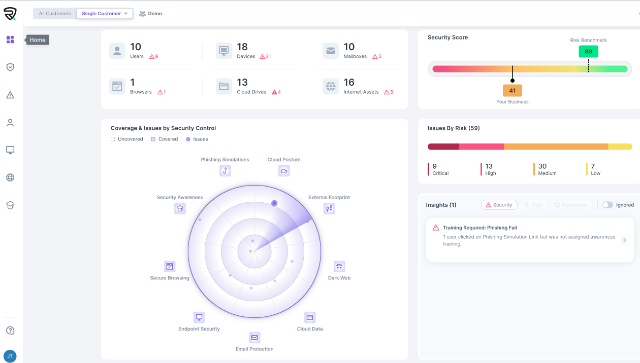Open the JT user avatar
The height and width of the screenshot is (363, 640).
[10, 356]
